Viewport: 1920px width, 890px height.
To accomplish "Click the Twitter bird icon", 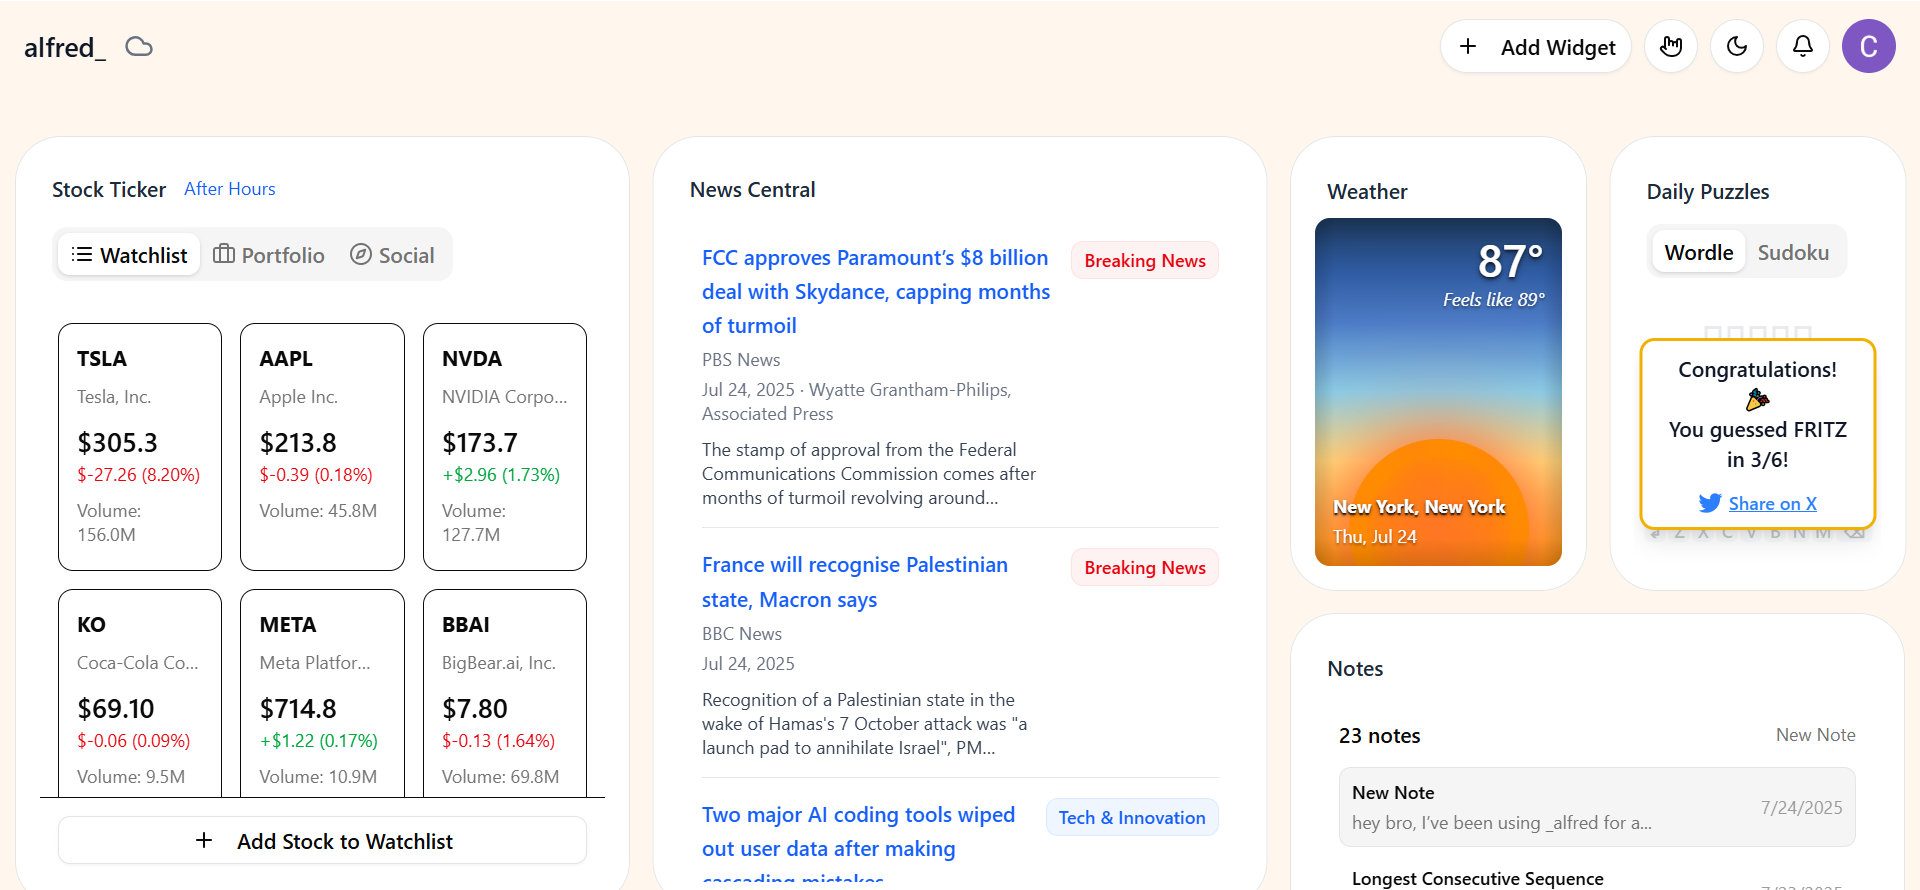I will (x=1710, y=503).
